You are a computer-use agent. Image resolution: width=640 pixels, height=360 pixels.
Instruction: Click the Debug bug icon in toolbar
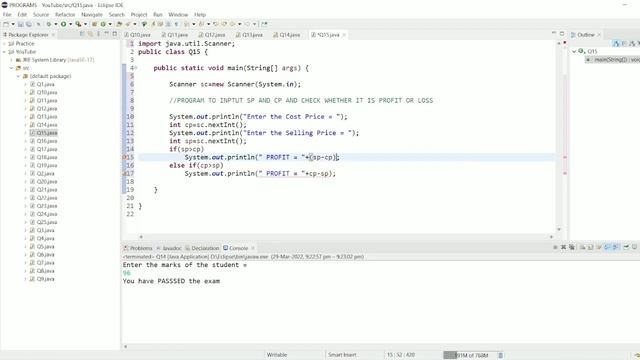tap(49, 24)
